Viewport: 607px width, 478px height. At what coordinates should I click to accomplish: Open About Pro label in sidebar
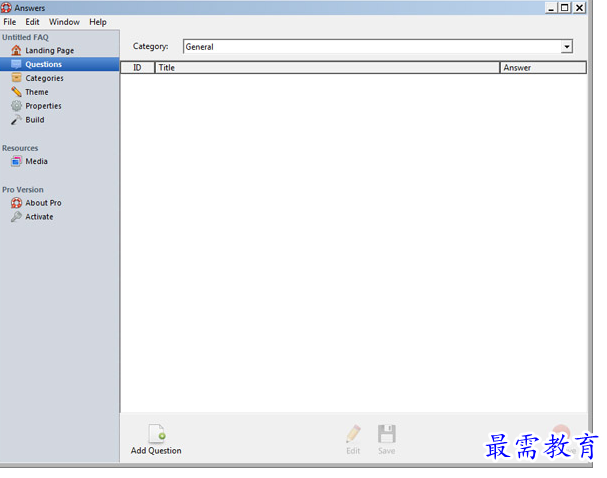43,203
